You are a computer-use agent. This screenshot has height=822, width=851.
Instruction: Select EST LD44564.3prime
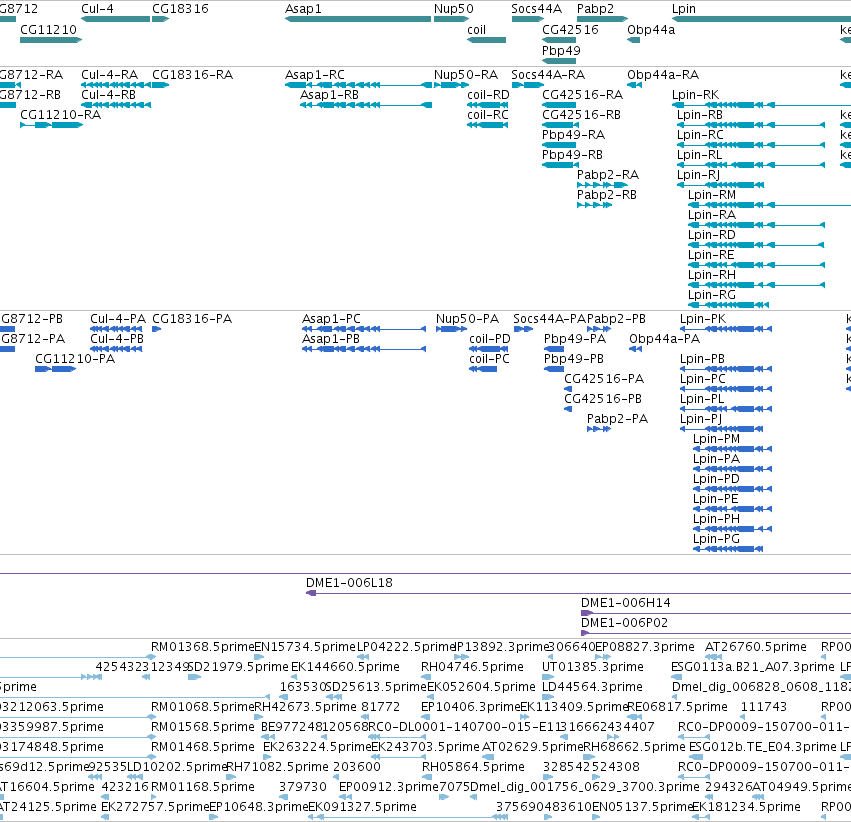pos(592,687)
